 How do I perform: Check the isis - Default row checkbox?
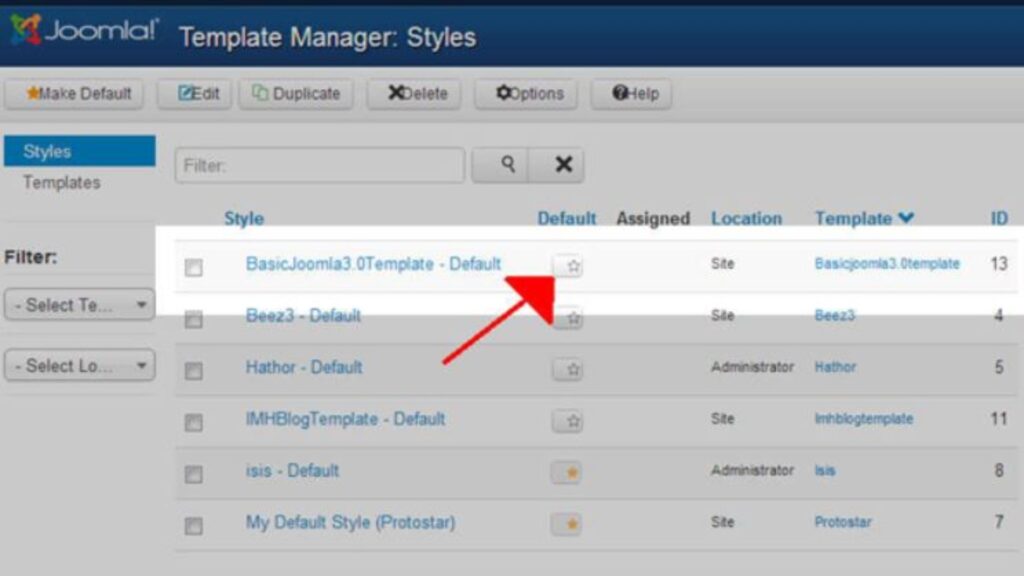(193, 473)
